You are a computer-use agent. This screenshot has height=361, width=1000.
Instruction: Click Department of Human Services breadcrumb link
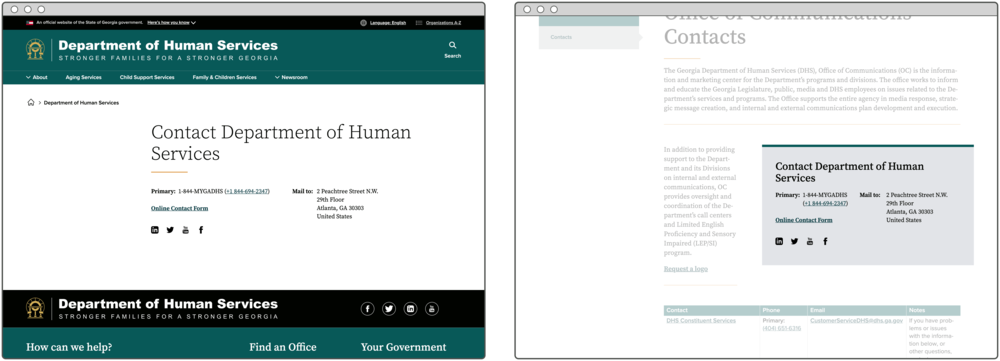81,103
